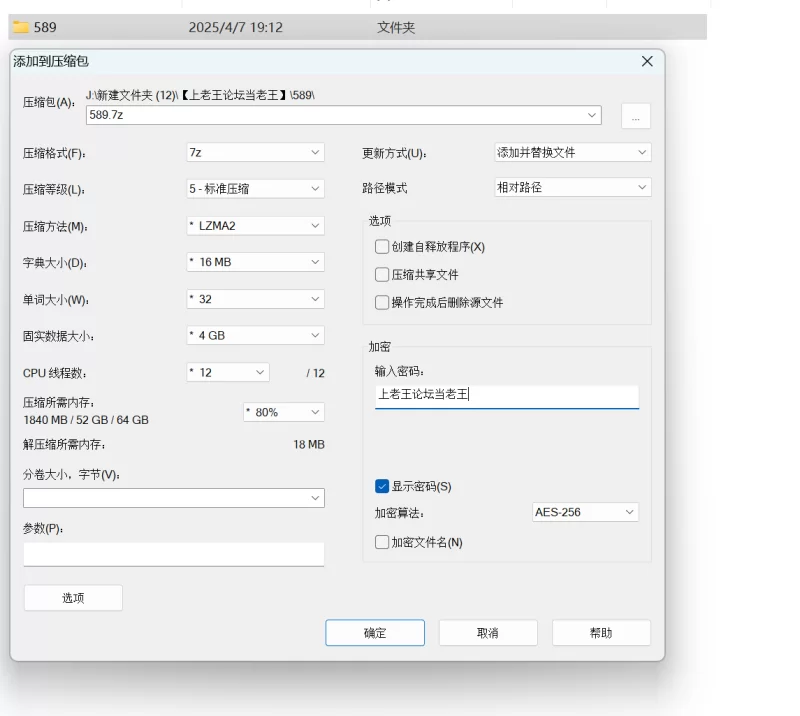Select the 589 folder row name
Screen dimensions: 800x716
(x=45, y=27)
